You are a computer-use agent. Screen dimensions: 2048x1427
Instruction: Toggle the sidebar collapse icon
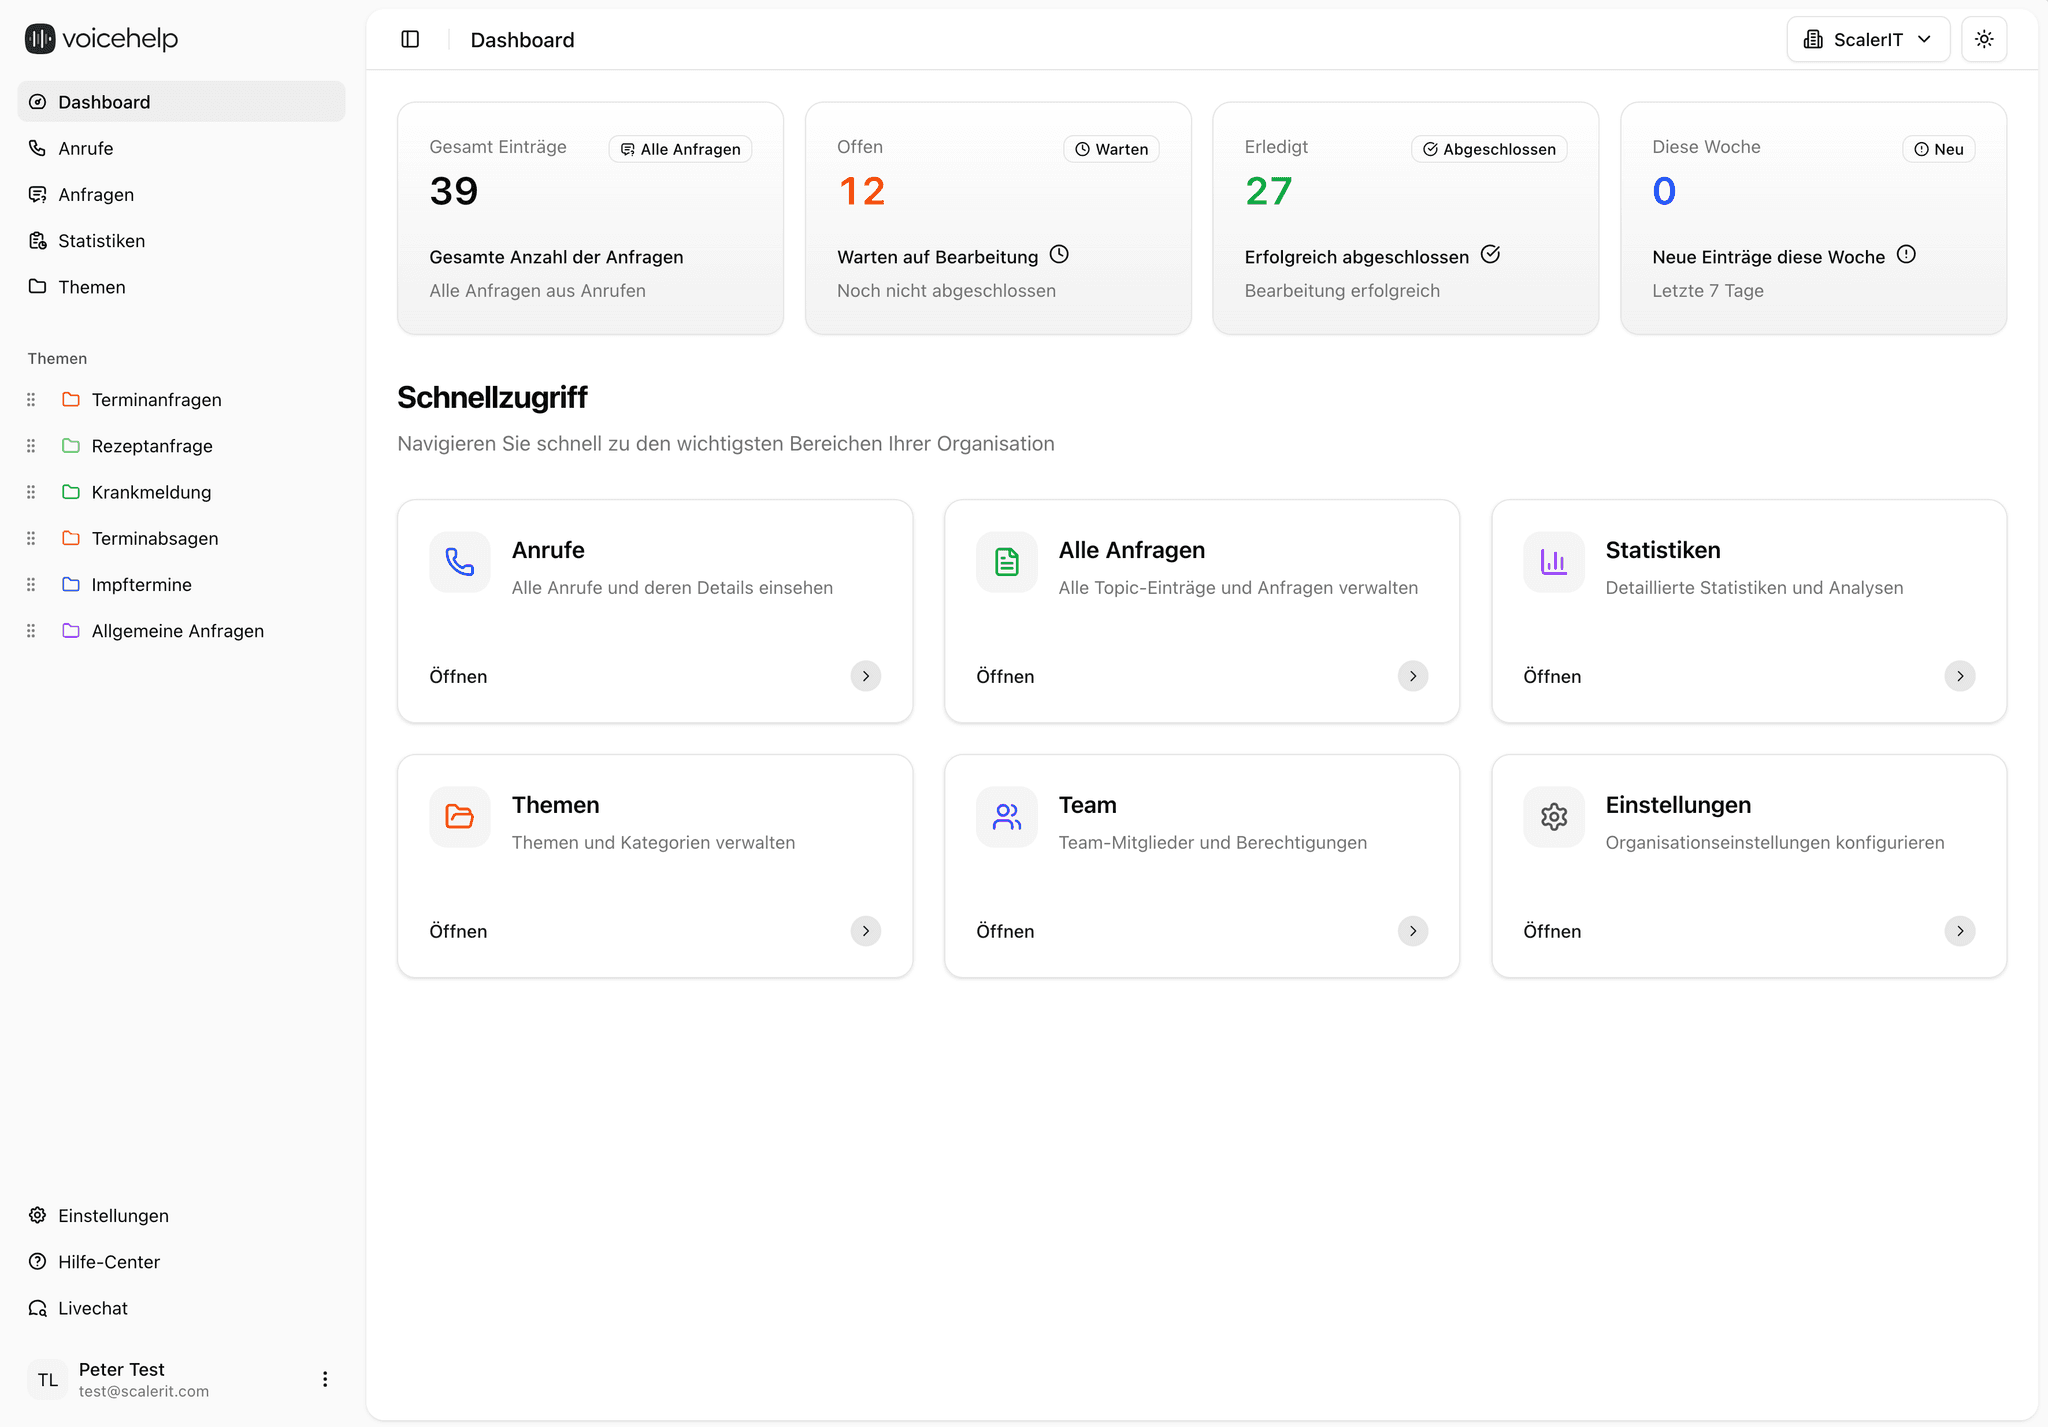(x=410, y=39)
